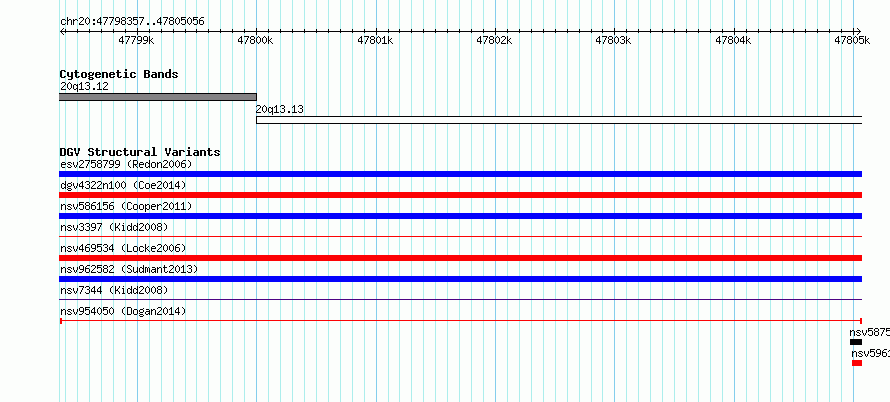Click the DGV Structural Variants track title
The height and width of the screenshot is (402, 890).
click(x=140, y=152)
